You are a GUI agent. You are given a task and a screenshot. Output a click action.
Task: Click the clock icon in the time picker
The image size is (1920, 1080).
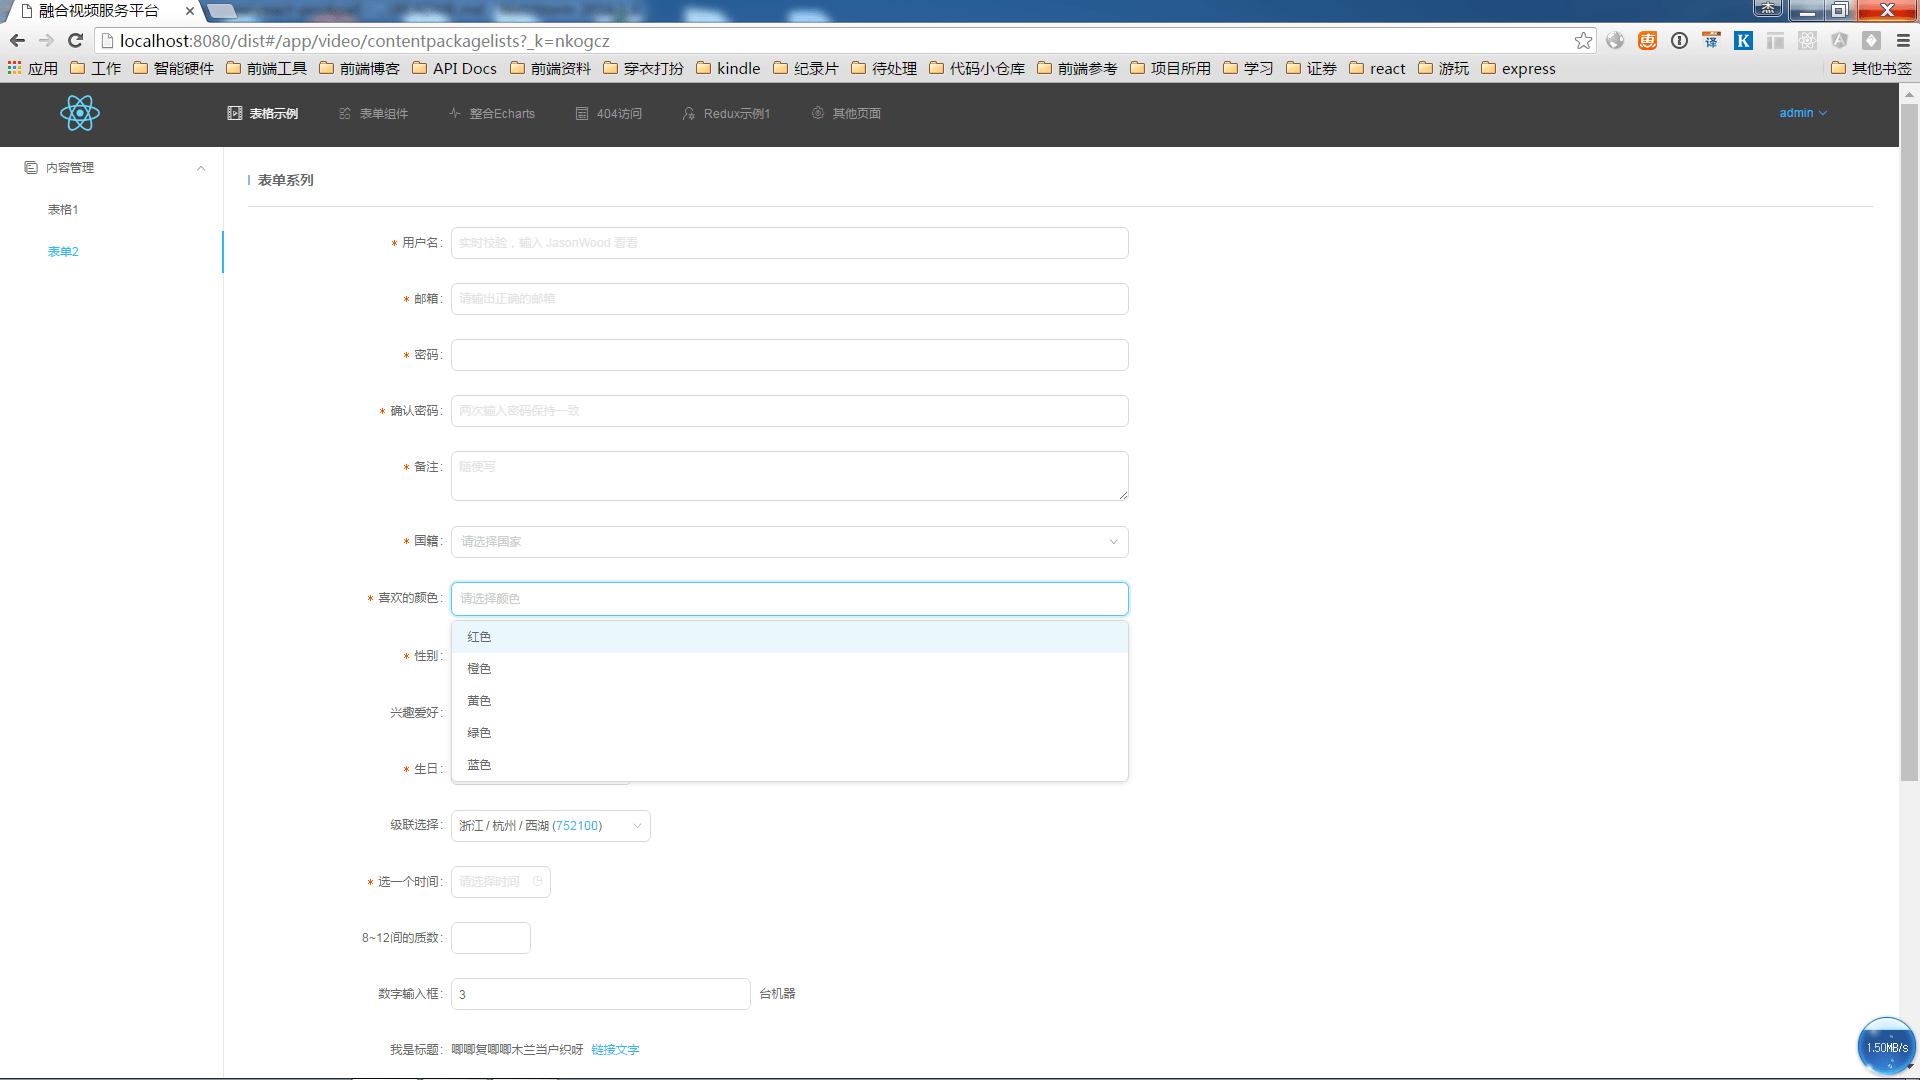click(x=538, y=882)
